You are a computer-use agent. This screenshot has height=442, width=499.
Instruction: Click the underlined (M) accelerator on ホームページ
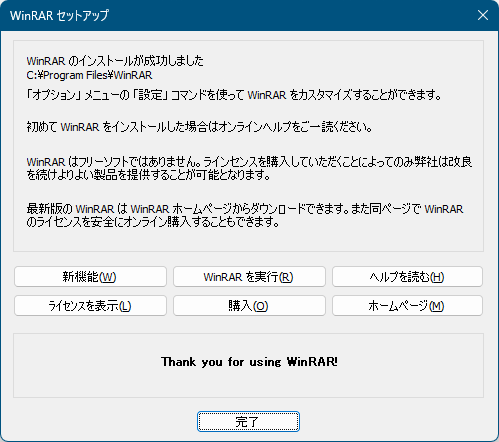pyautogui.click(x=436, y=306)
